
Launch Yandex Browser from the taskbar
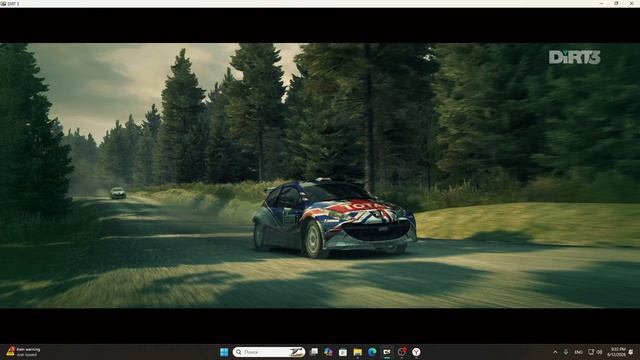(416, 352)
